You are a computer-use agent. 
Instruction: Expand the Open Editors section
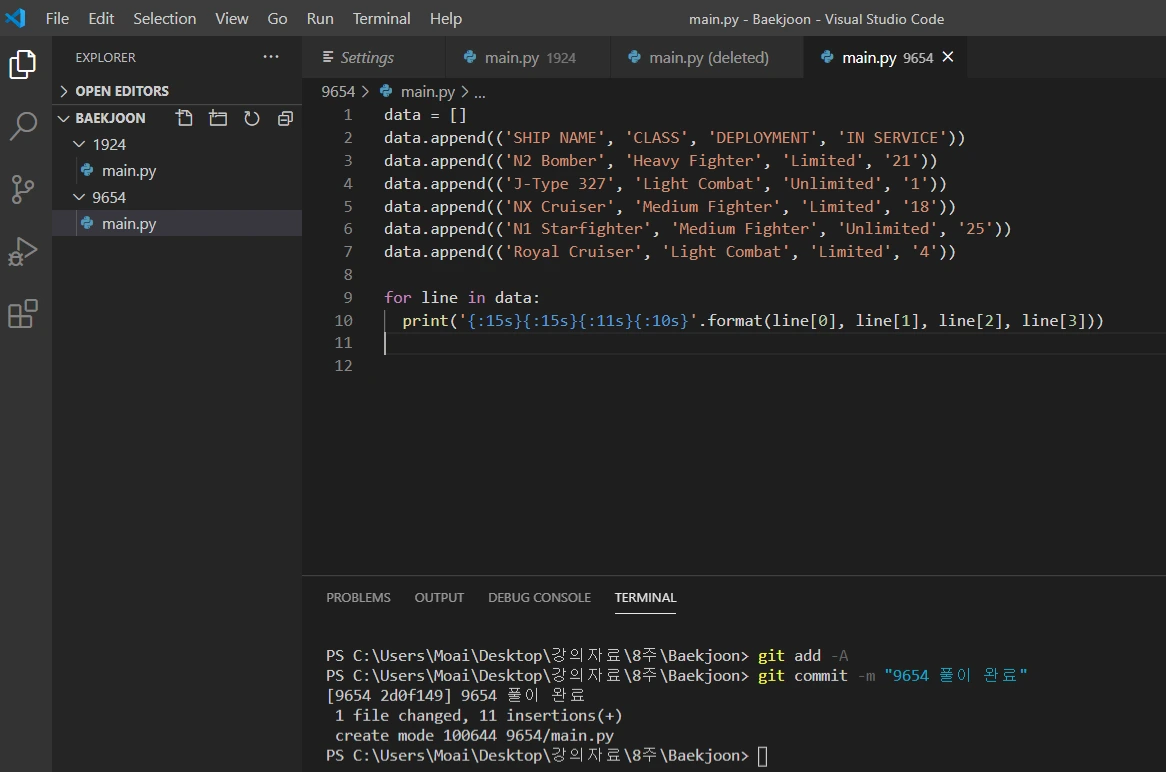point(121,91)
